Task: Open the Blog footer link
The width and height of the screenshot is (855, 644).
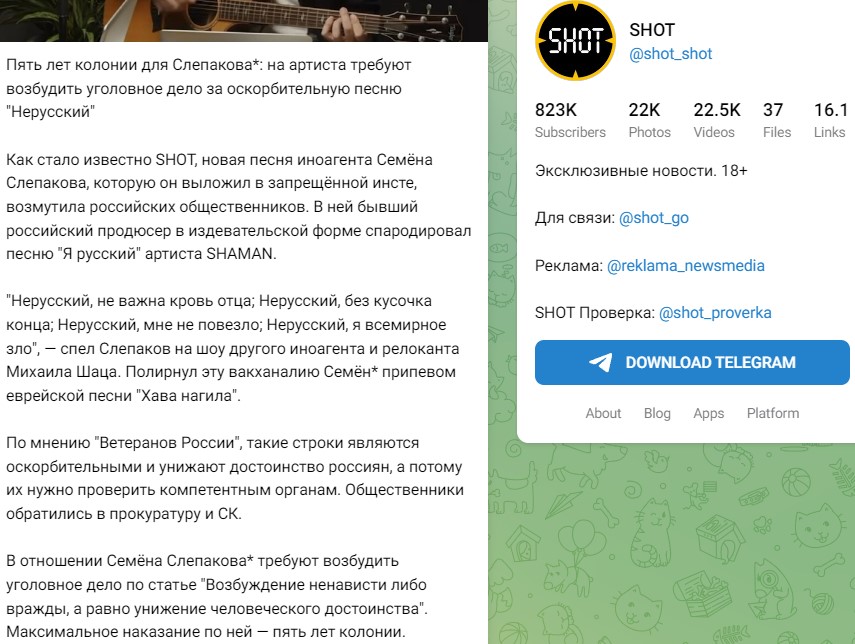Action: 657,413
